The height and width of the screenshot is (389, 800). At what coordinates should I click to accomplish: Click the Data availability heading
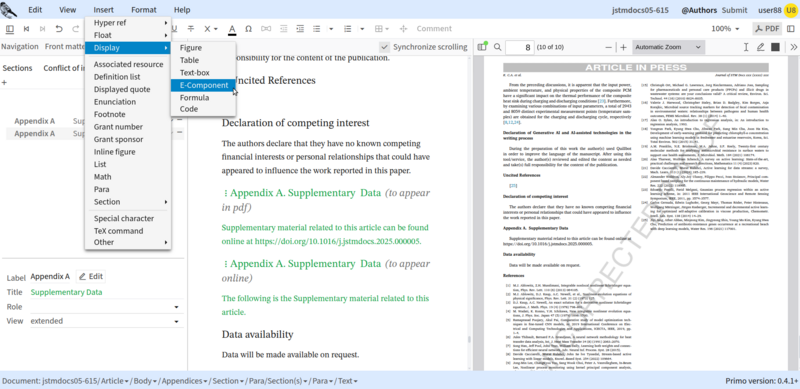coord(257,334)
